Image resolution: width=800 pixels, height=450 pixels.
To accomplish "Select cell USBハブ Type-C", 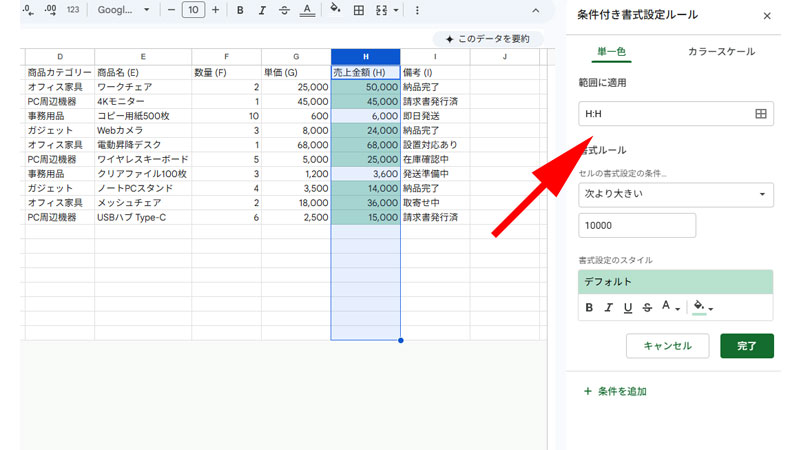I will pyautogui.click(x=143, y=217).
